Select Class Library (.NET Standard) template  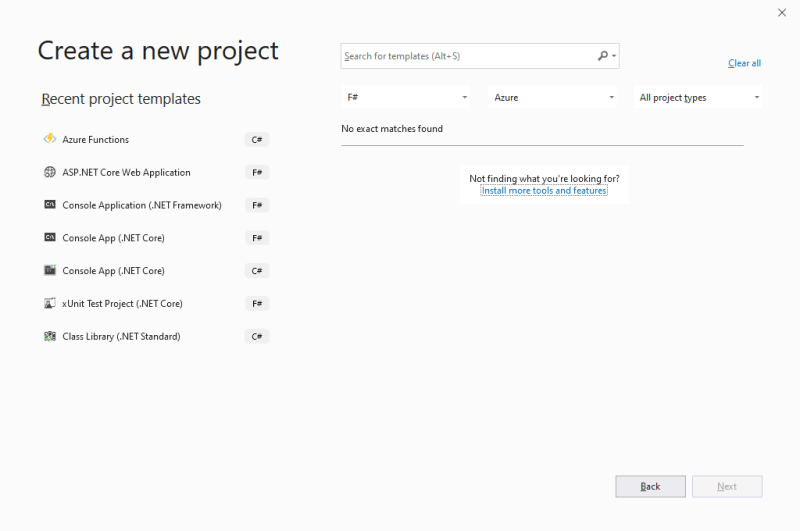tap(156, 336)
